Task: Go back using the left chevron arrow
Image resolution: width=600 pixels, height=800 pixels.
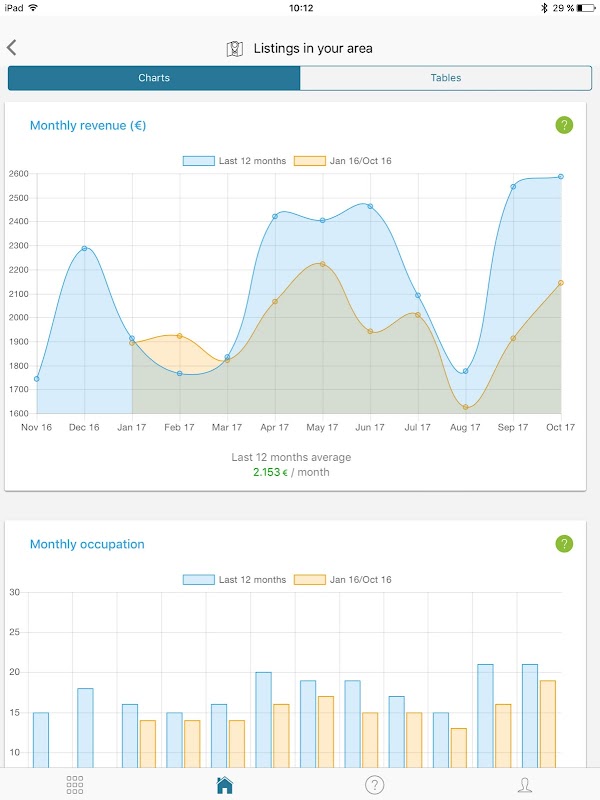Action: 12,47
